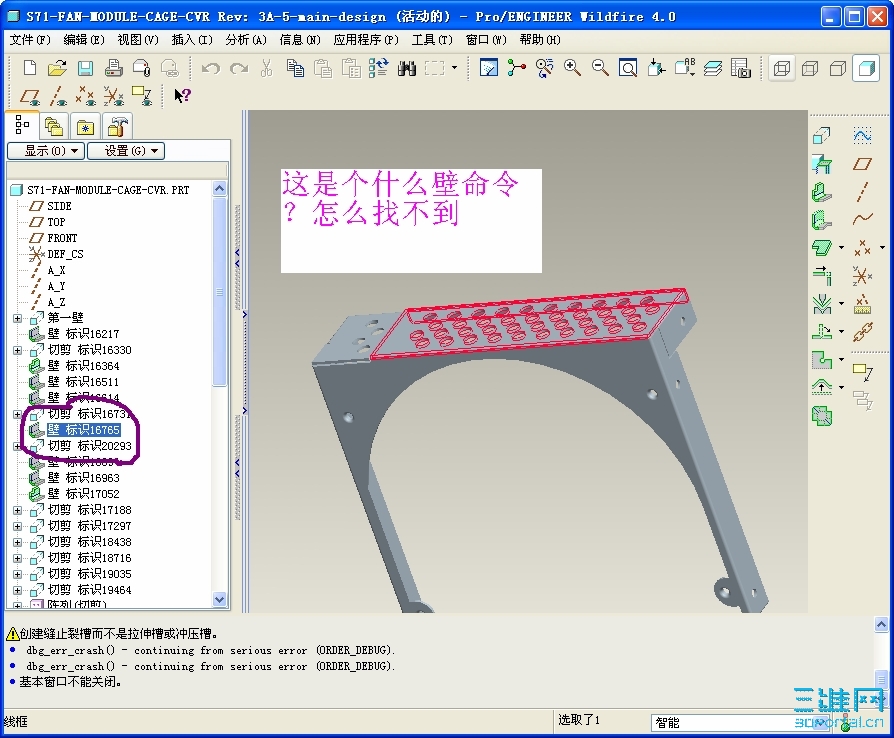Expand the 切剪 标识17188 node
The height and width of the screenshot is (738, 894).
(x=18, y=510)
